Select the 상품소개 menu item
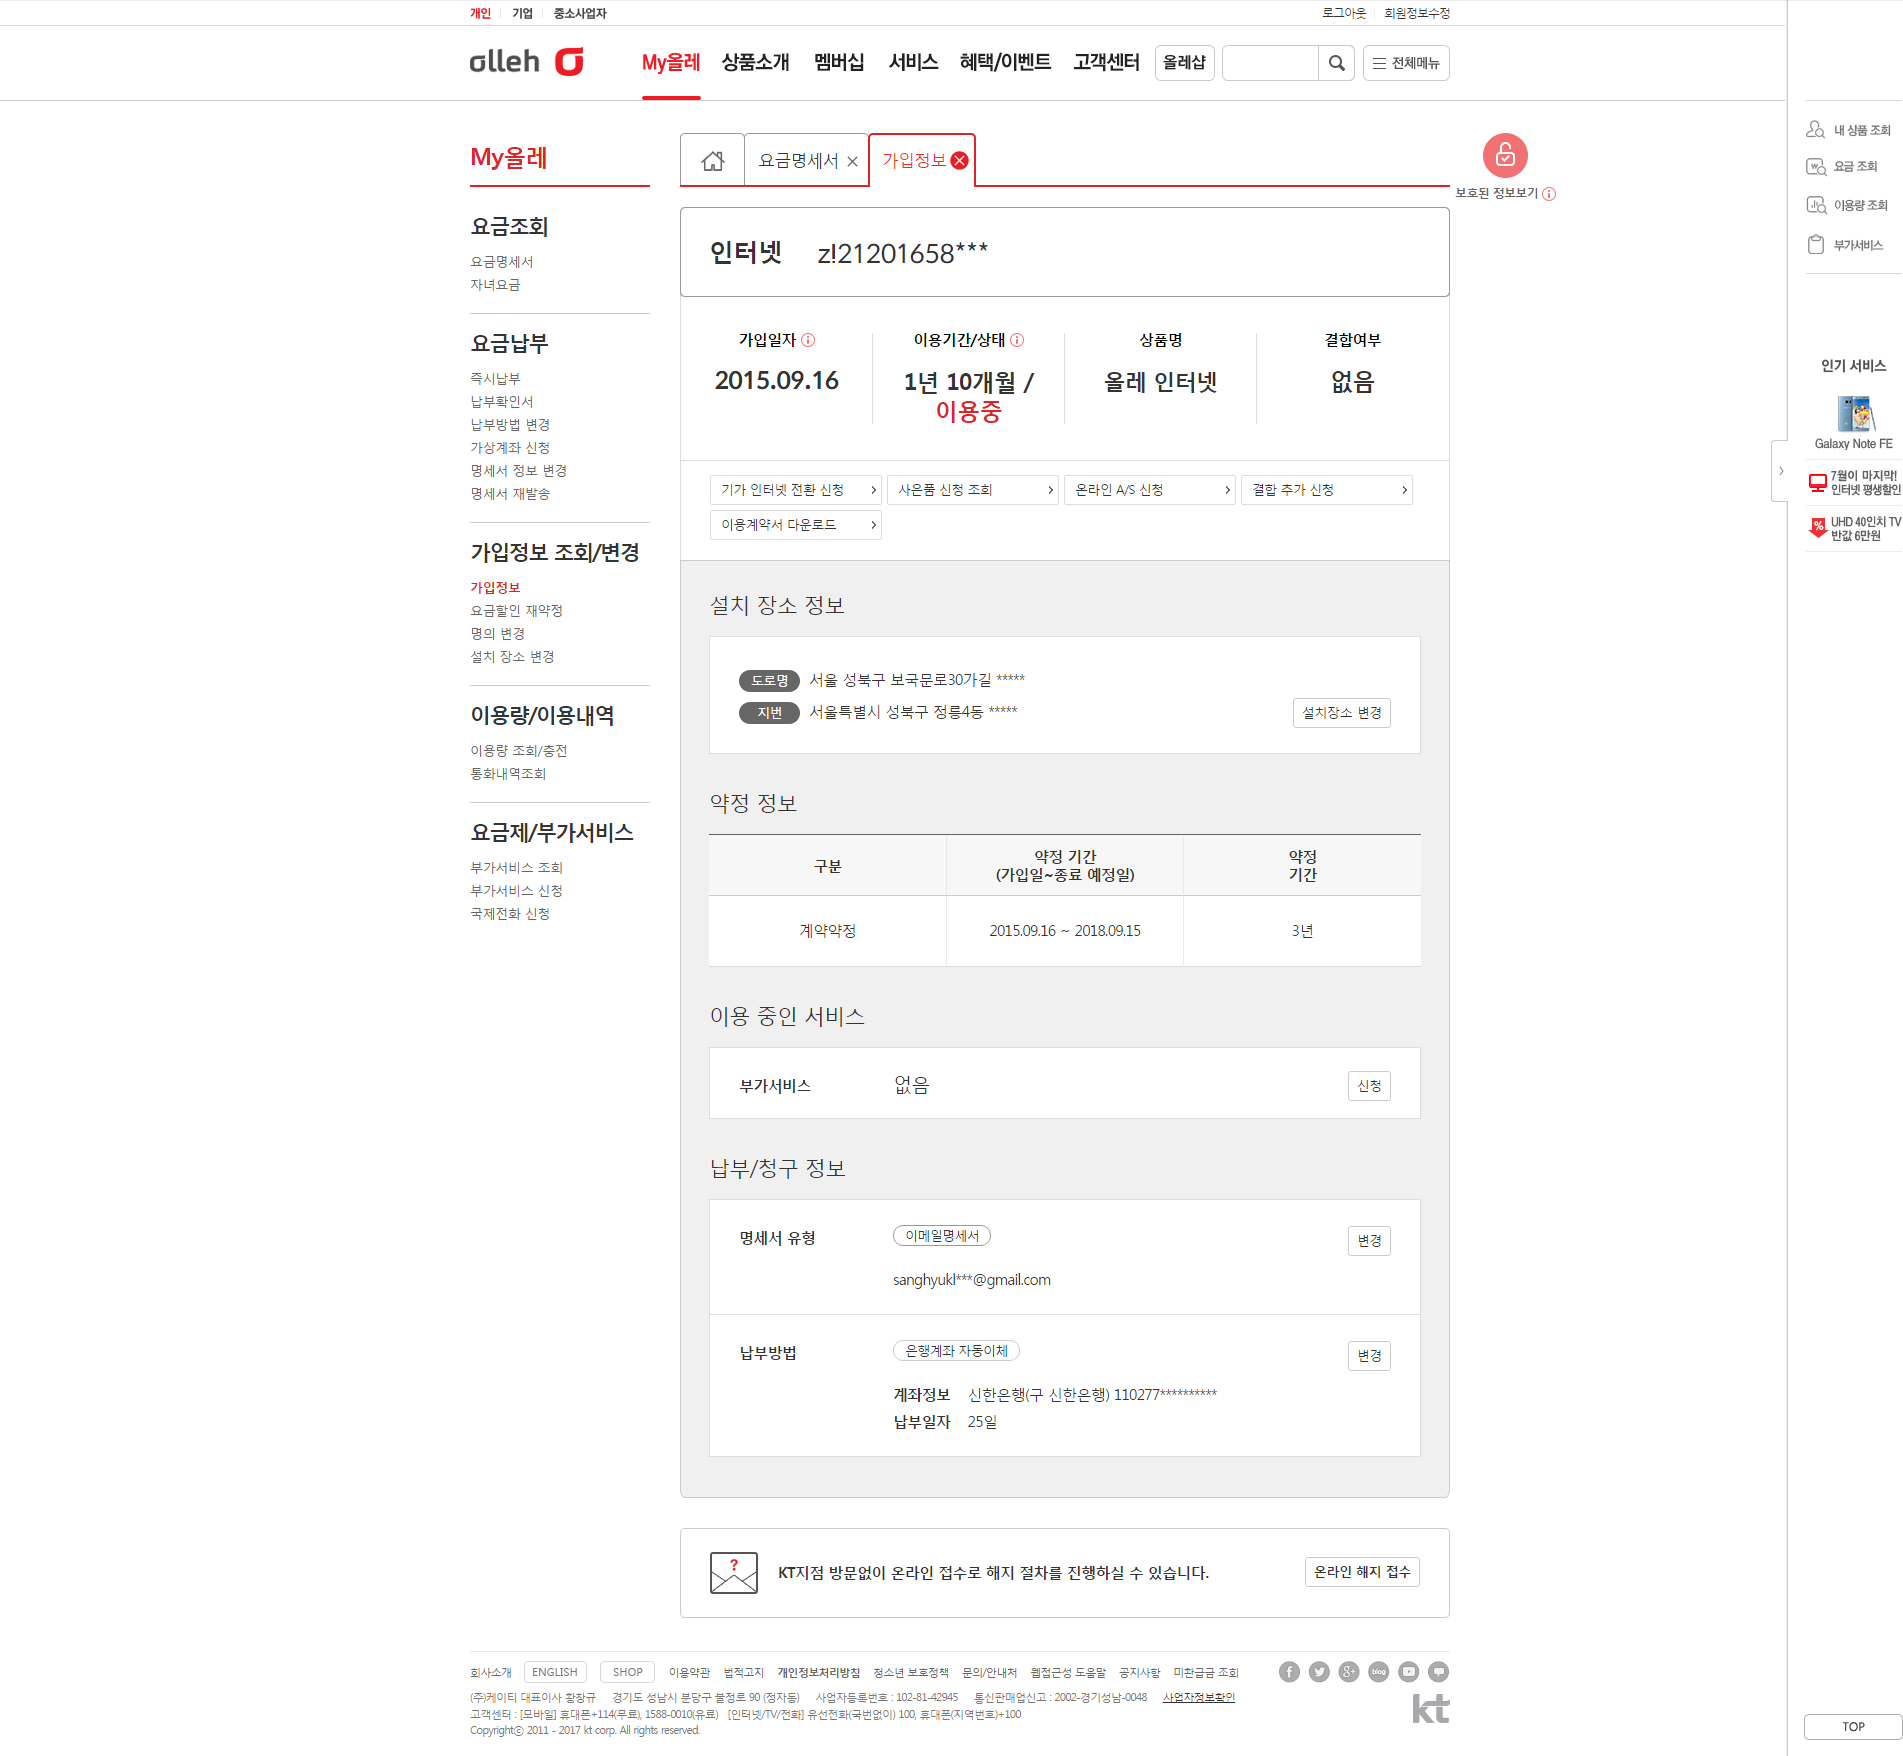The height and width of the screenshot is (1756, 1903). 755,62
